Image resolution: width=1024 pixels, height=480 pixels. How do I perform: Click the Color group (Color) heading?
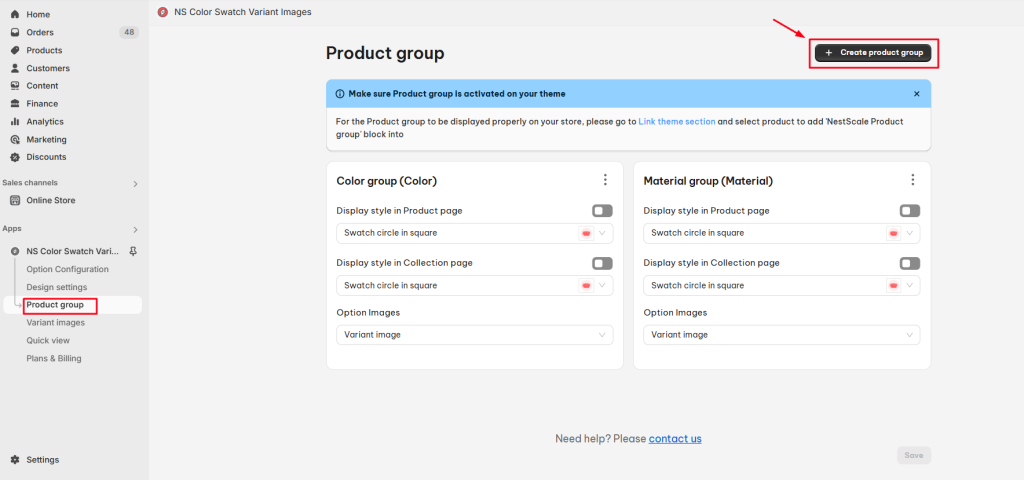click(x=387, y=181)
